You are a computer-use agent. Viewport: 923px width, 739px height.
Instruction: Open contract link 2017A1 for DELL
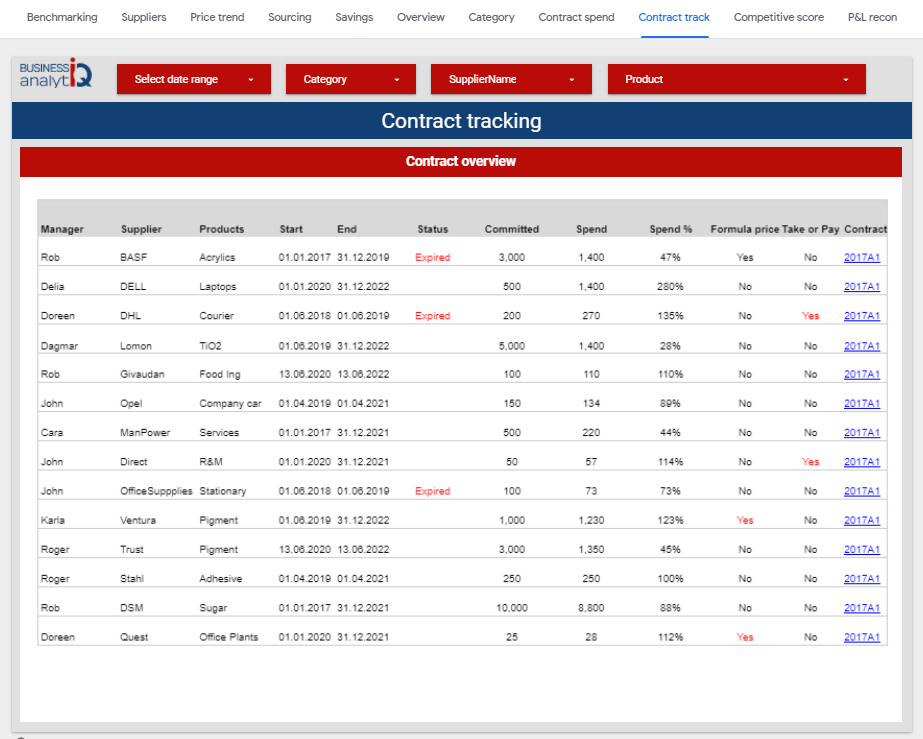862,287
